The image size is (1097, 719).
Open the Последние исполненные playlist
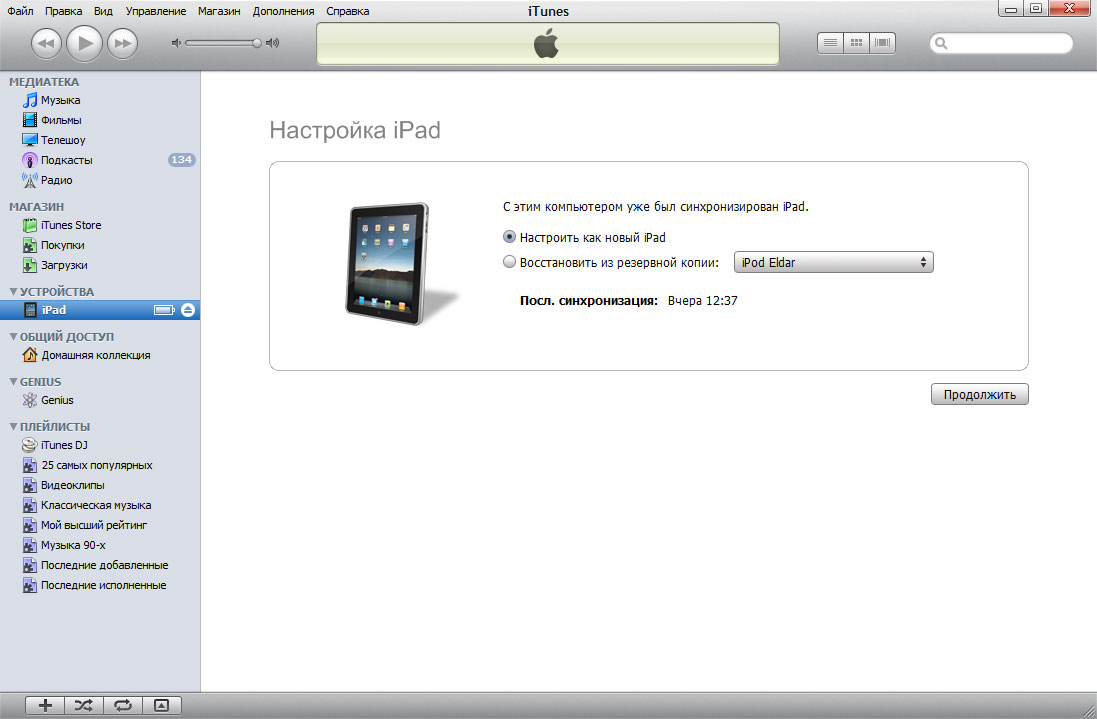point(94,585)
